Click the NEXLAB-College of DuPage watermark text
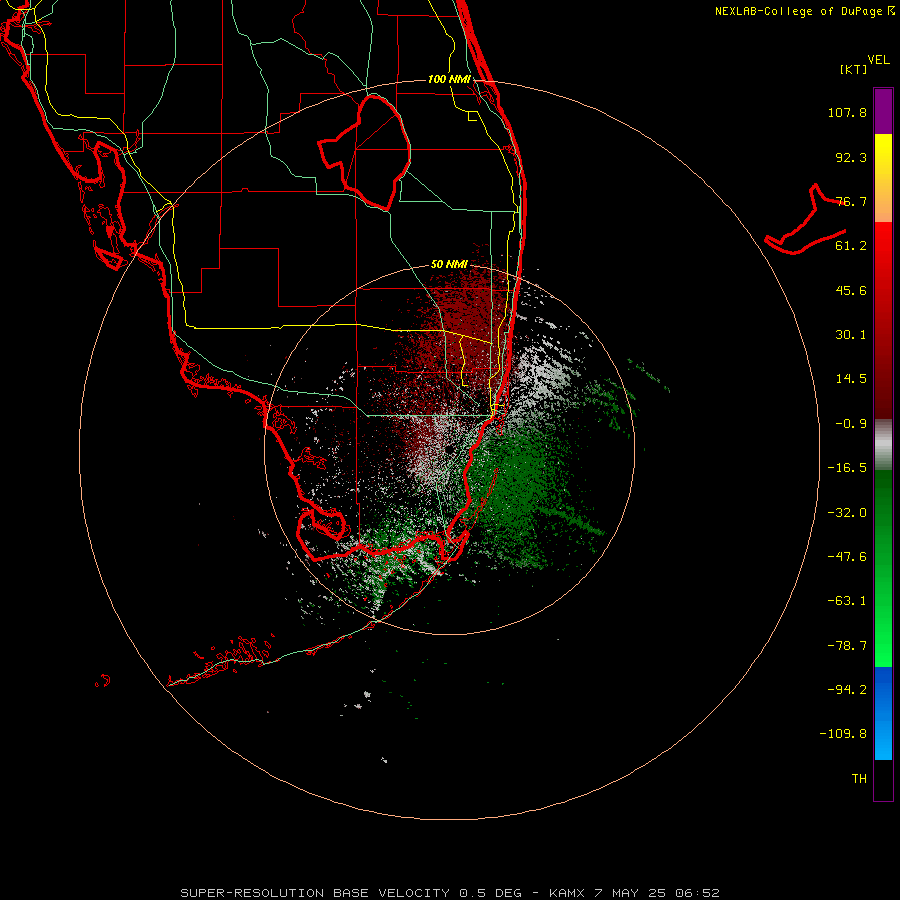This screenshot has width=900, height=900. click(x=804, y=11)
